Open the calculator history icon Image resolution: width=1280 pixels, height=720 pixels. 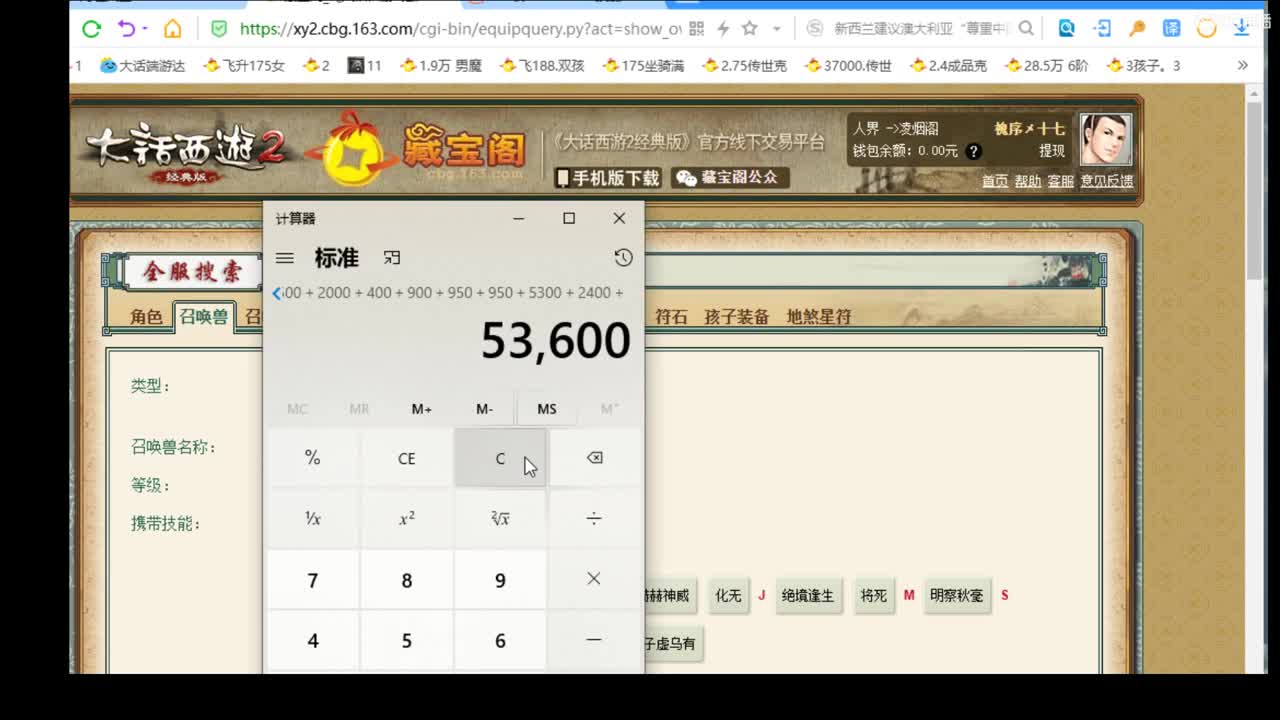click(x=623, y=258)
